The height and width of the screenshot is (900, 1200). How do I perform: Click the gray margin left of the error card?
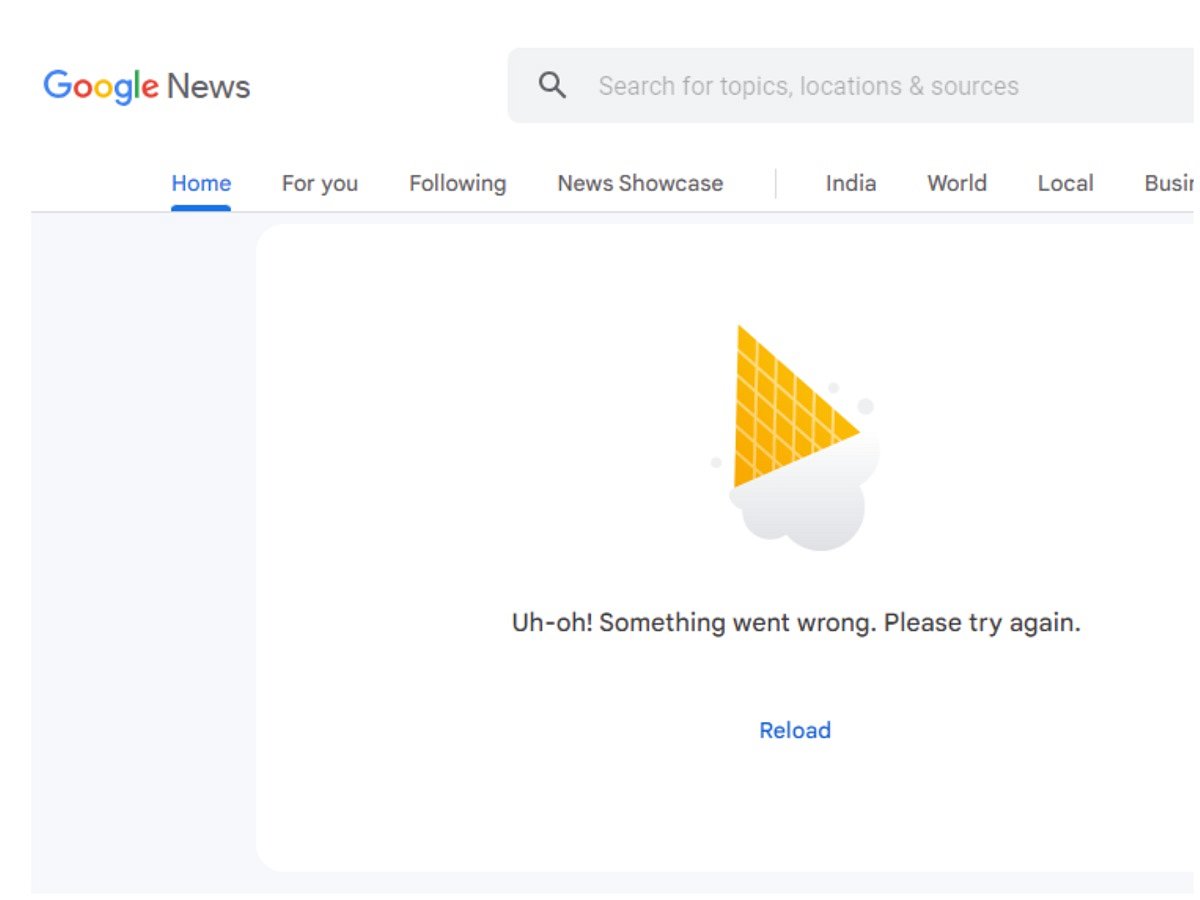(x=140, y=550)
